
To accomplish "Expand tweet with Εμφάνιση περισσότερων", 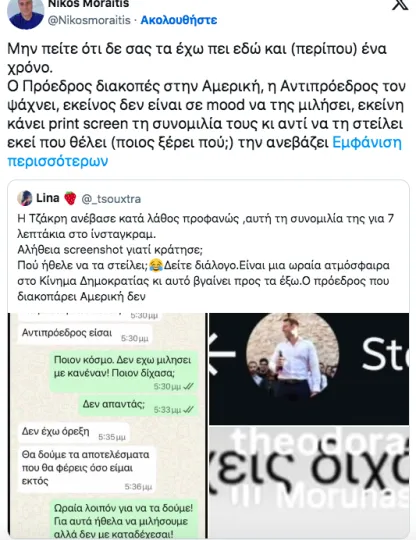I will click(205, 152).
